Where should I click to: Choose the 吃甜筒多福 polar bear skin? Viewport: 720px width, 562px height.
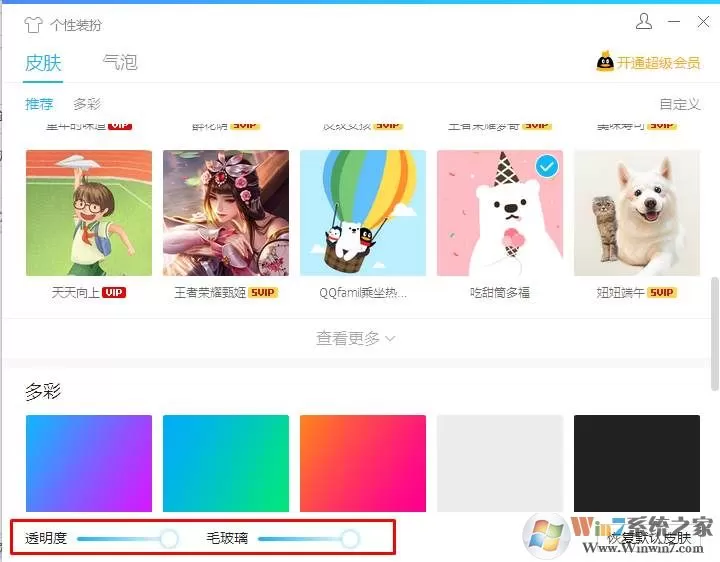[x=500, y=213]
